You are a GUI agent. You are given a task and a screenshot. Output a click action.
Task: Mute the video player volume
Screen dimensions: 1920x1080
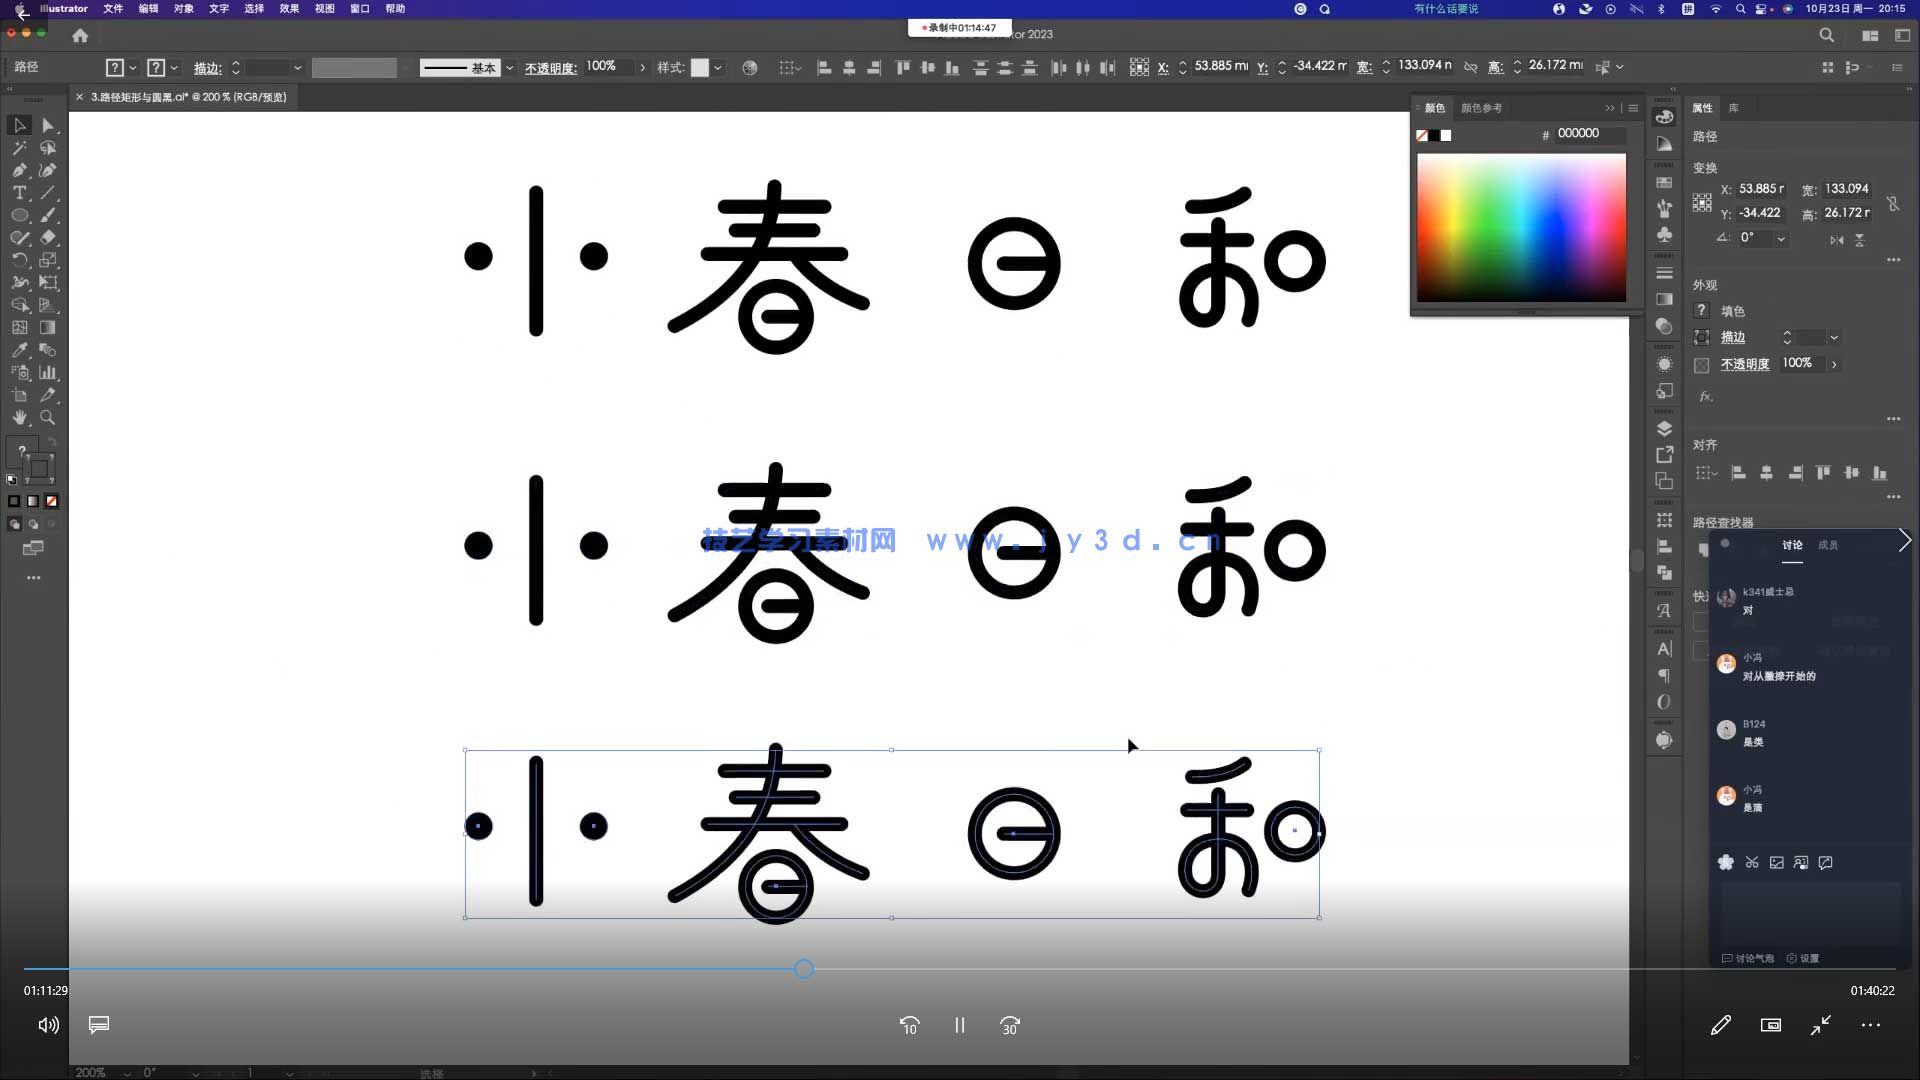pos(48,1025)
